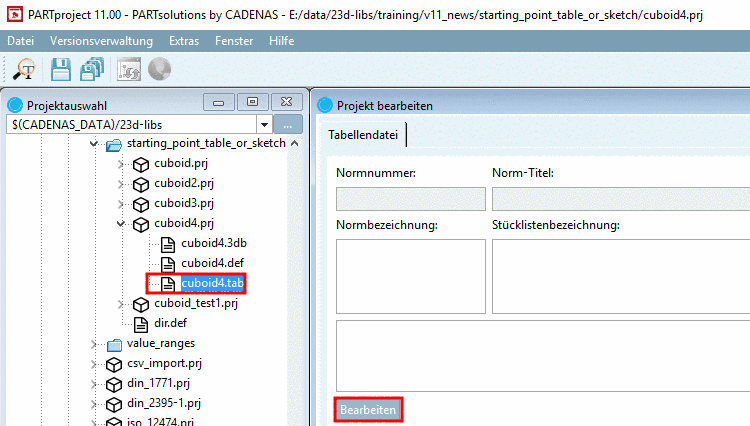Open the Extras menu
Viewport: 750px width, 426px height.
coord(184,41)
